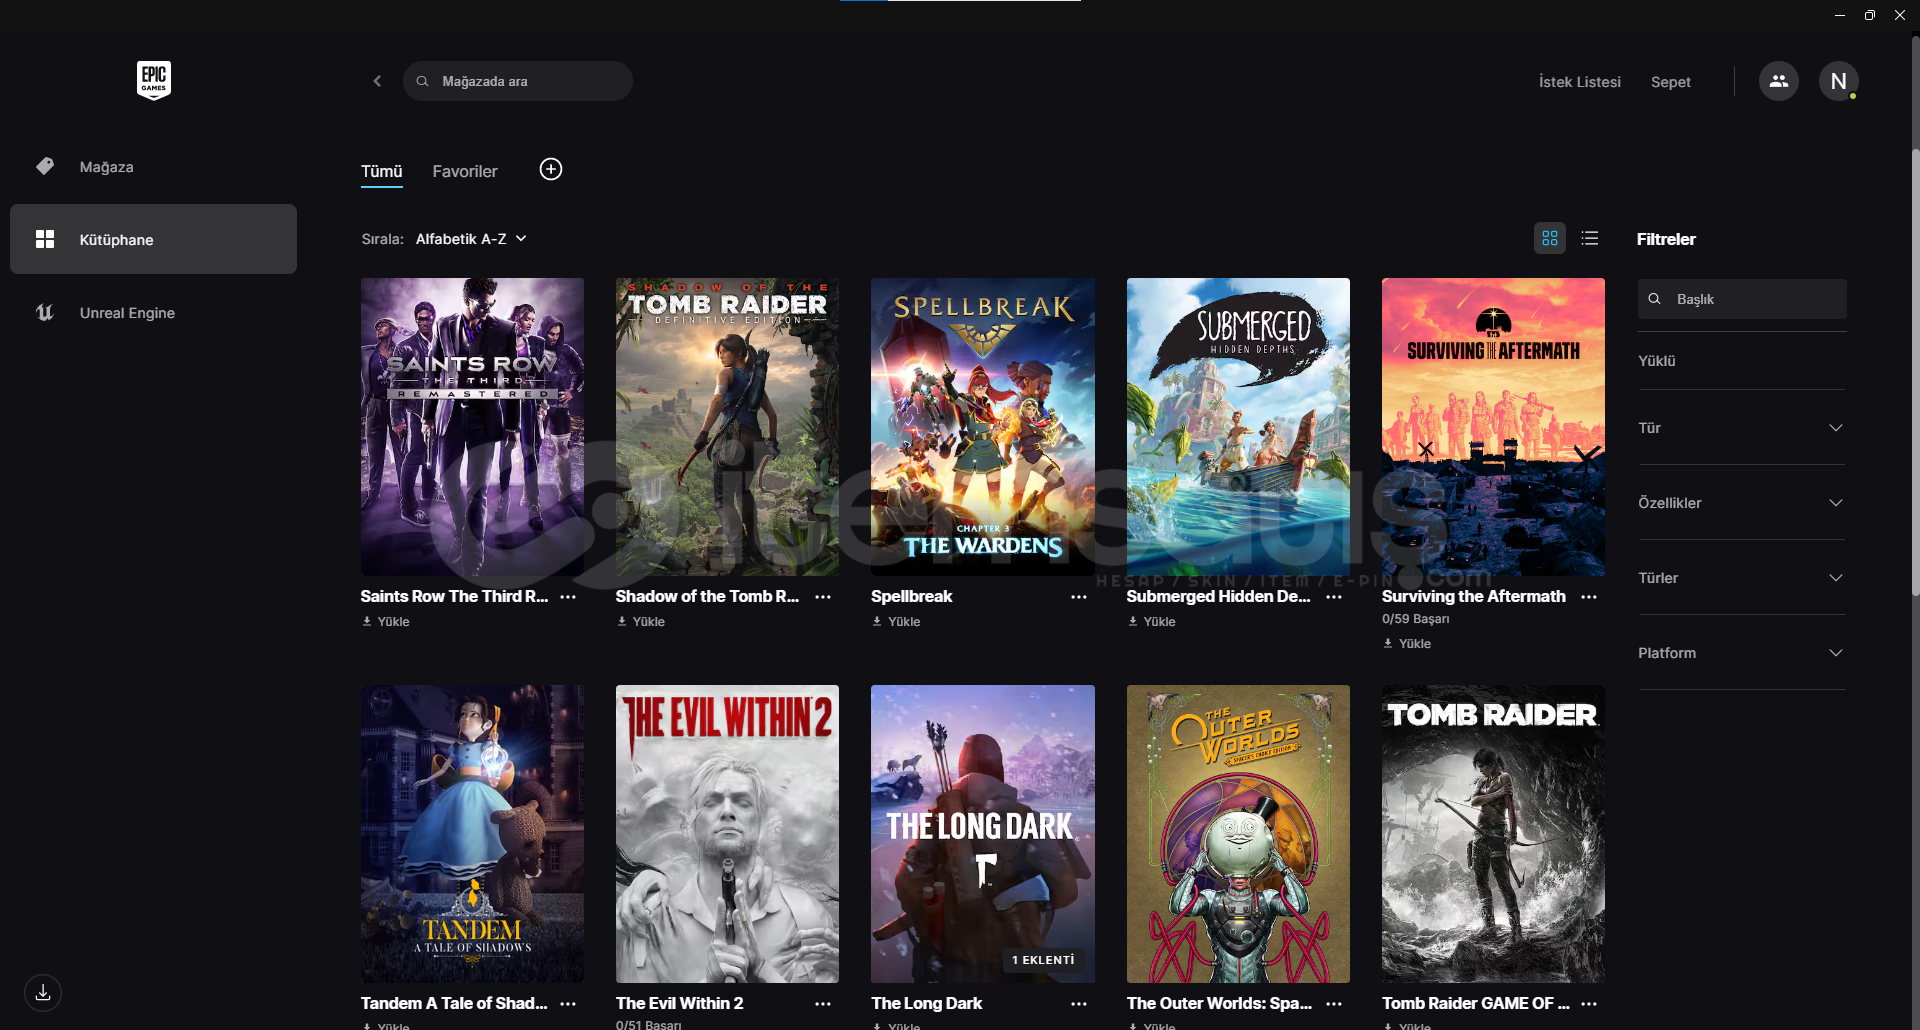Image resolution: width=1920 pixels, height=1030 pixels.
Task: Switch to grid view
Action: (1550, 238)
